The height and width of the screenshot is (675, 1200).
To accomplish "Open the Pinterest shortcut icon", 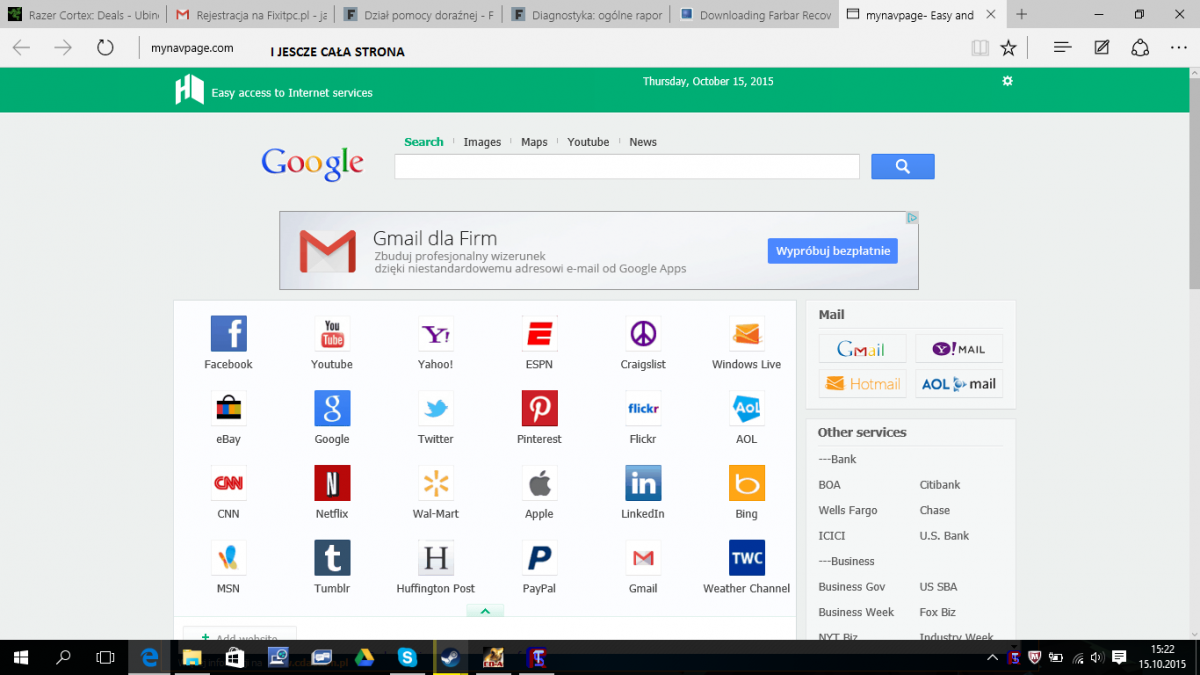I will click(x=539, y=408).
